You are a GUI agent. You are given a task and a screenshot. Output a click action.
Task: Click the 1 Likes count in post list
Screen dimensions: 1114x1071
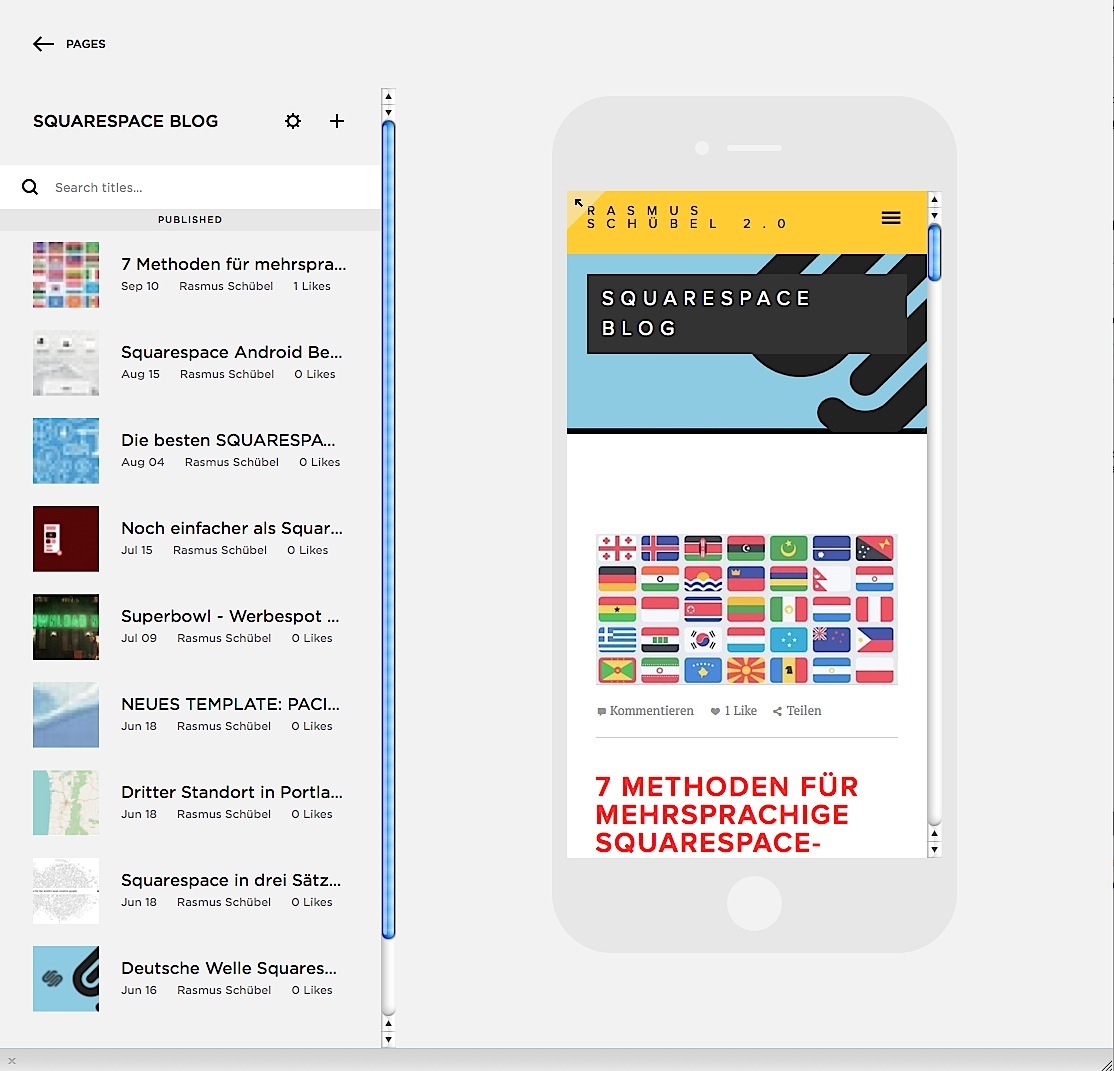click(x=312, y=286)
